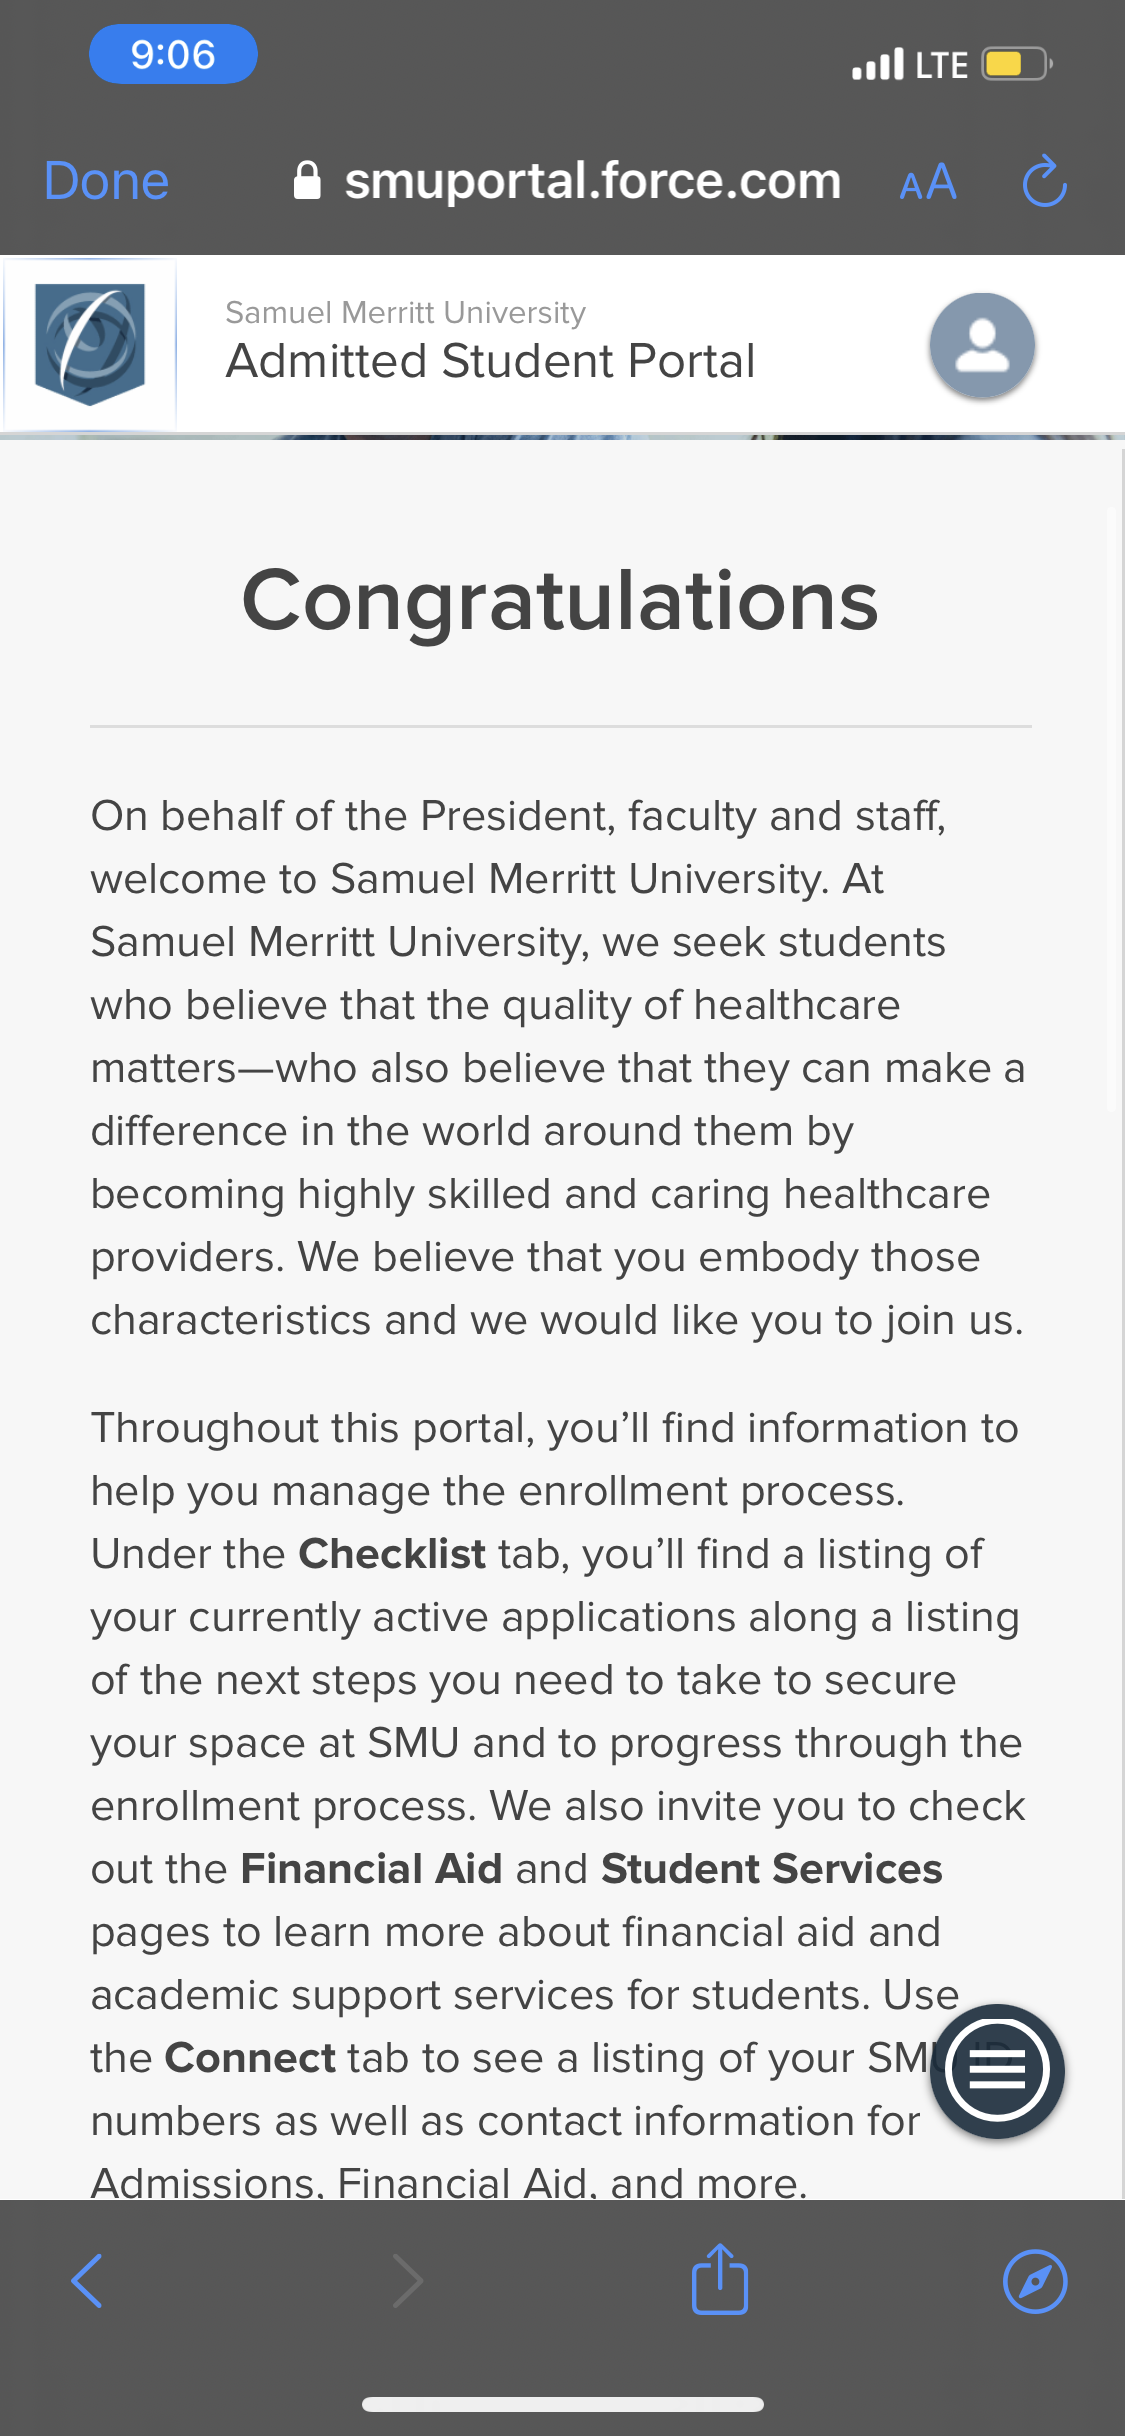Image resolution: width=1125 pixels, height=2436 pixels.
Task: Tap the bold Connect text
Action: pos(250,2058)
